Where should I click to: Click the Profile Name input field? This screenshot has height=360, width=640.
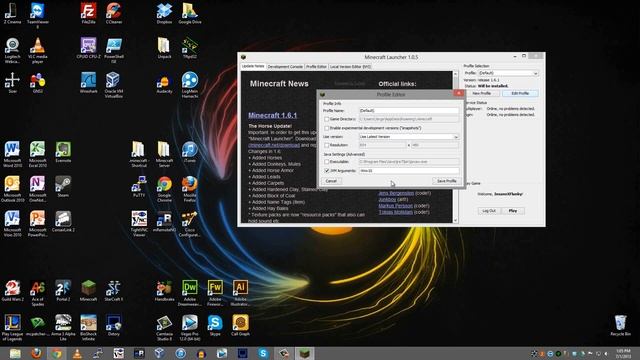point(409,111)
